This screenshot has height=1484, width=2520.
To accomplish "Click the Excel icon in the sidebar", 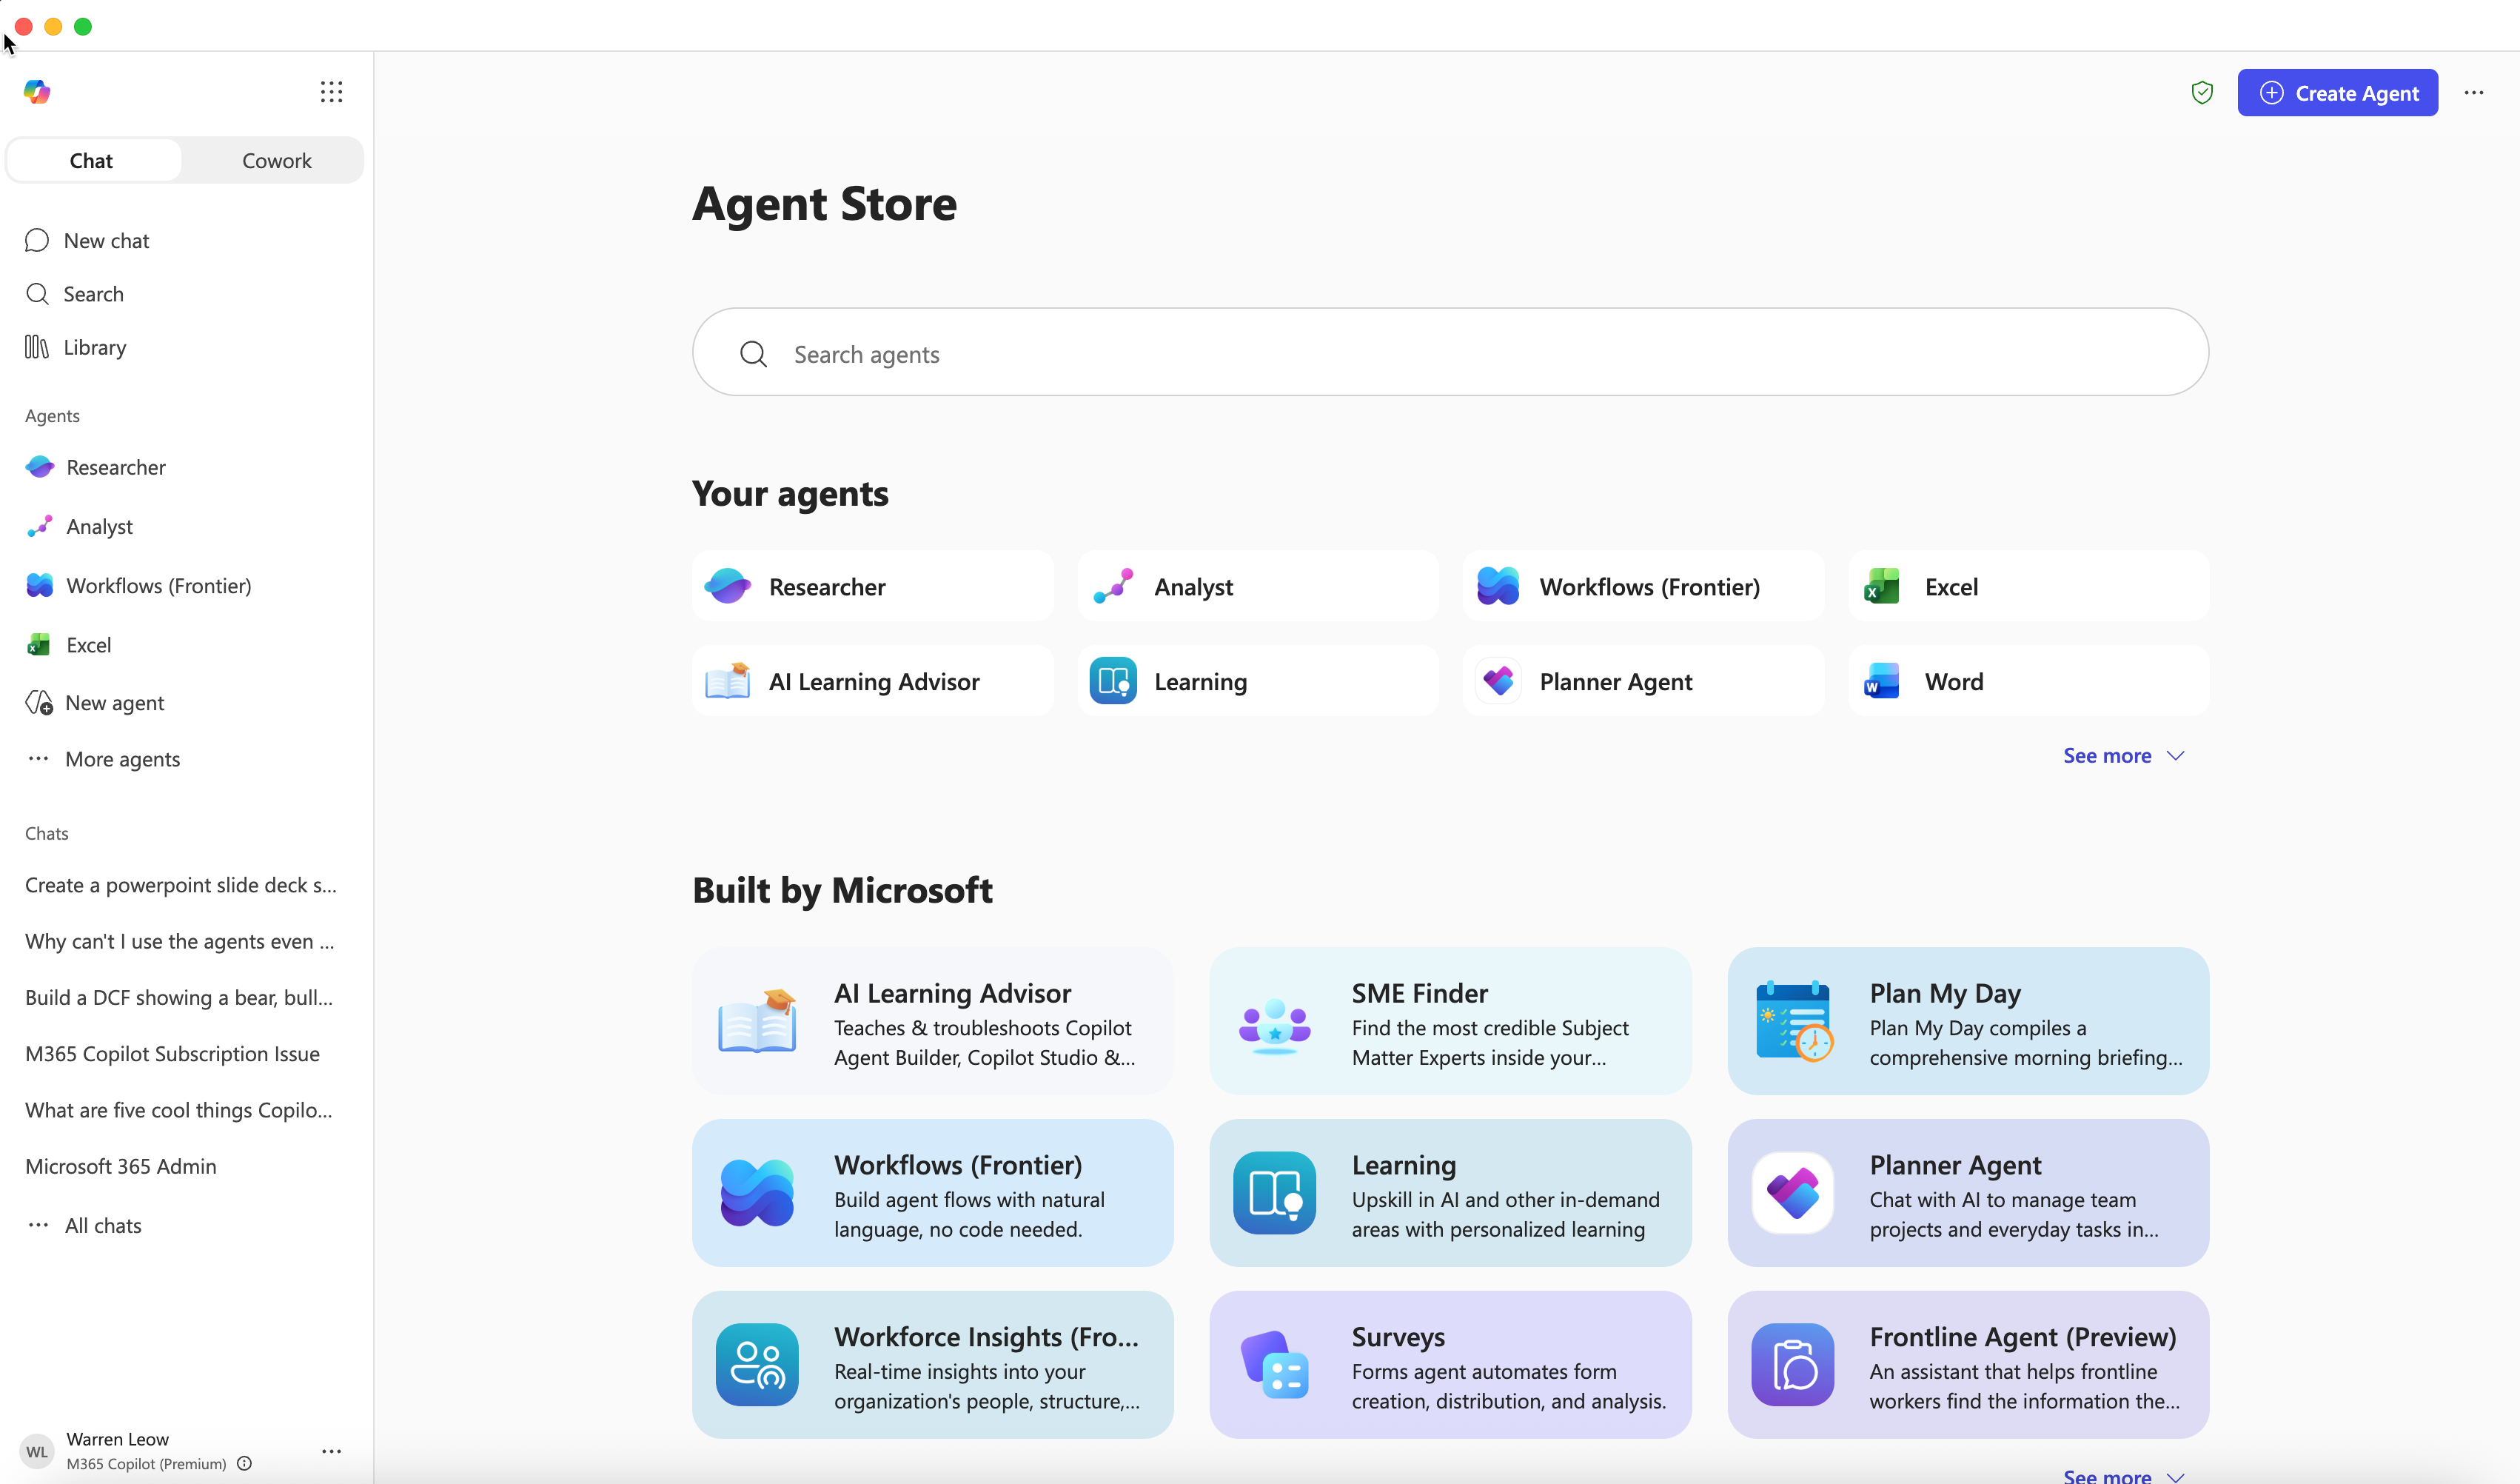I will point(39,645).
